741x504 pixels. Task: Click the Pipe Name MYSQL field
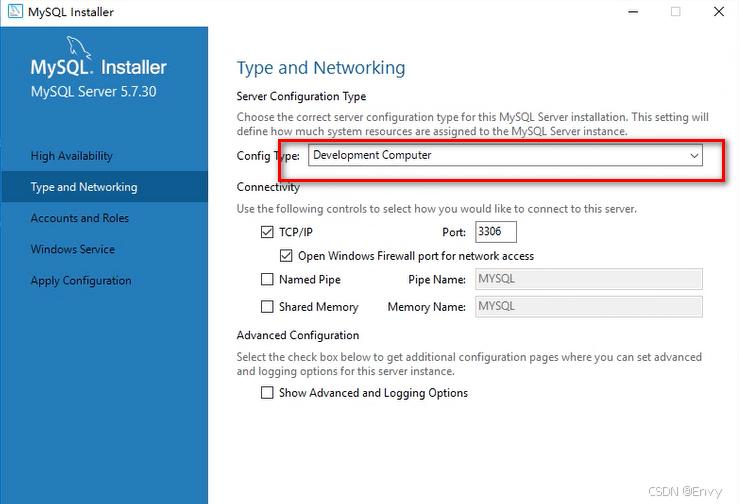[589, 279]
